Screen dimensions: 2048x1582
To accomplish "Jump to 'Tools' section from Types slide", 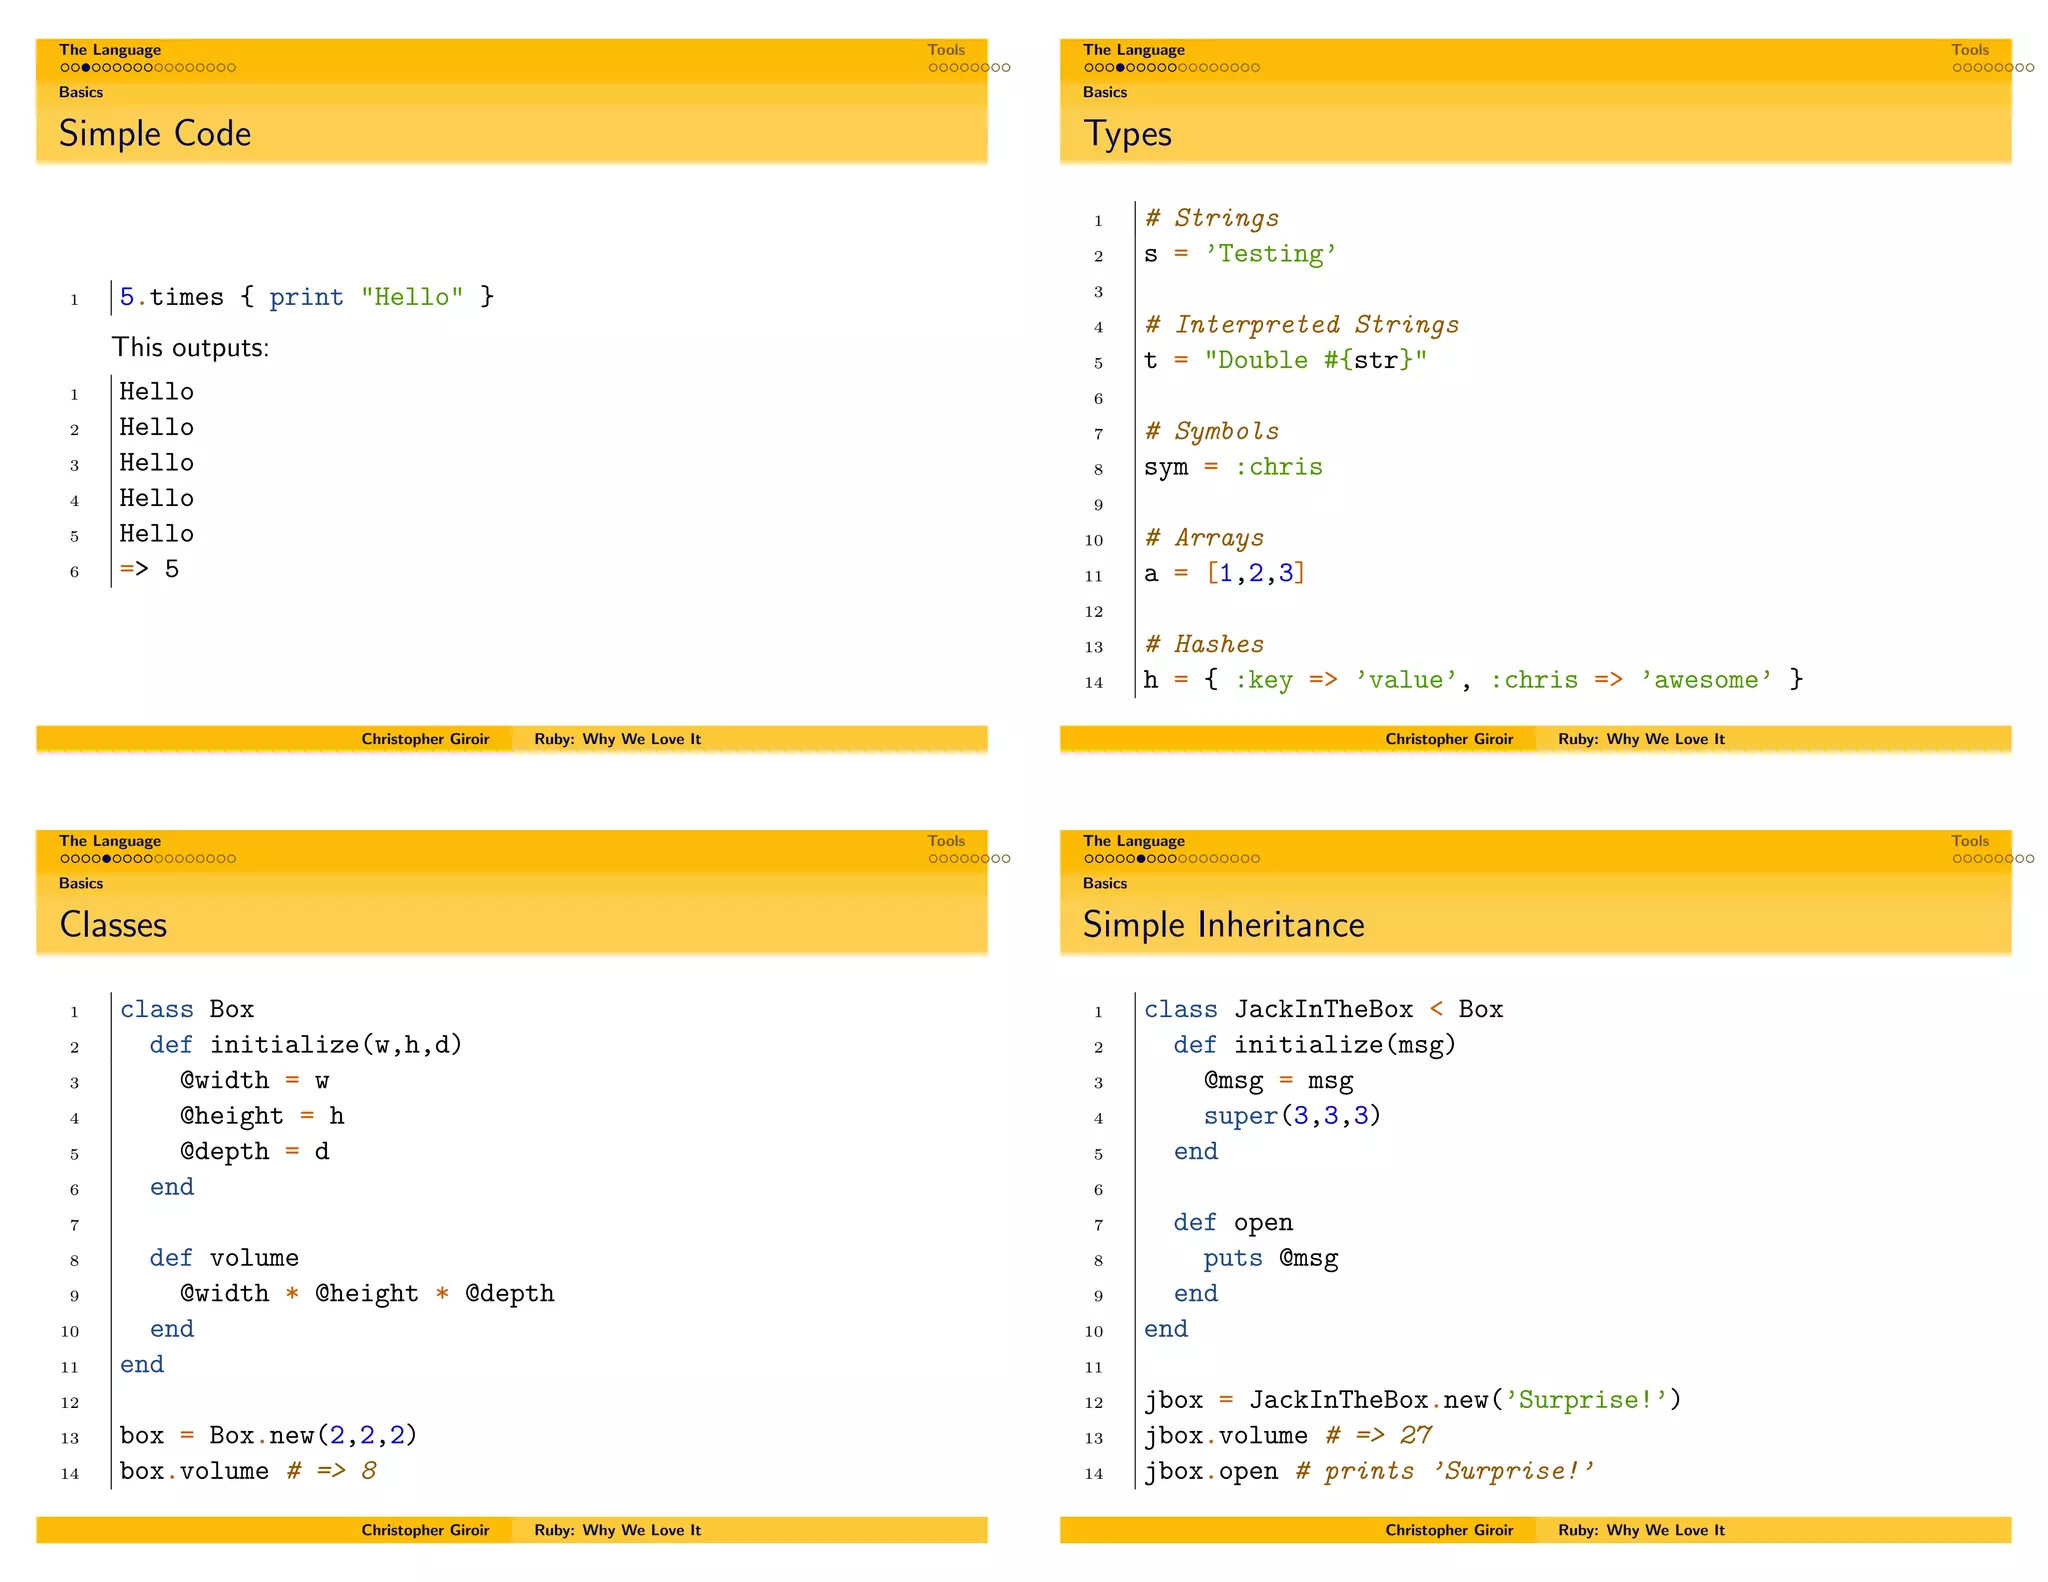I will click(x=1969, y=50).
